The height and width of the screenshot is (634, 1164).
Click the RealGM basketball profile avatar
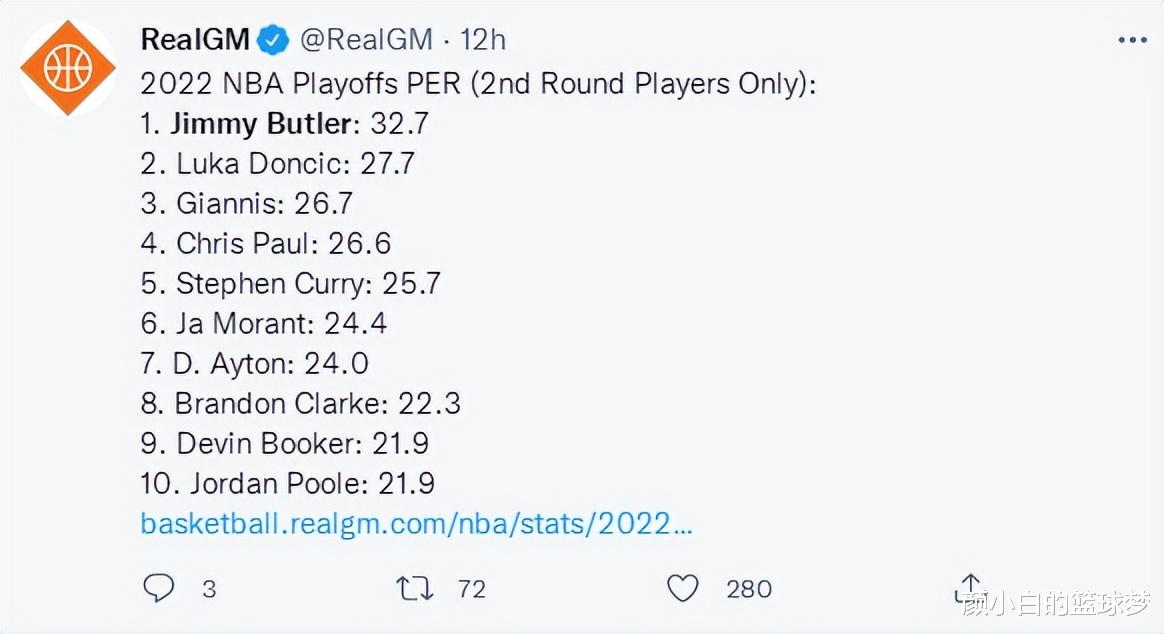(68, 68)
